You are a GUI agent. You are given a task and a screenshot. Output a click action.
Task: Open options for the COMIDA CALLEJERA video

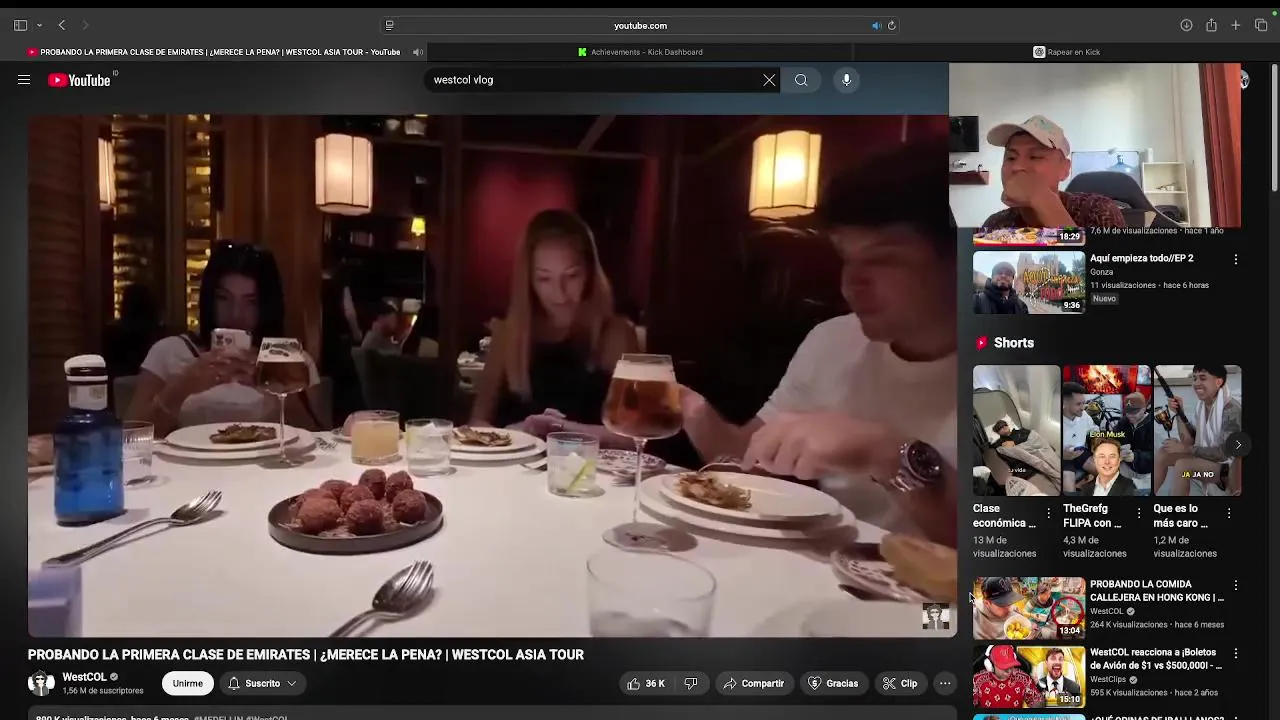coord(1236,585)
